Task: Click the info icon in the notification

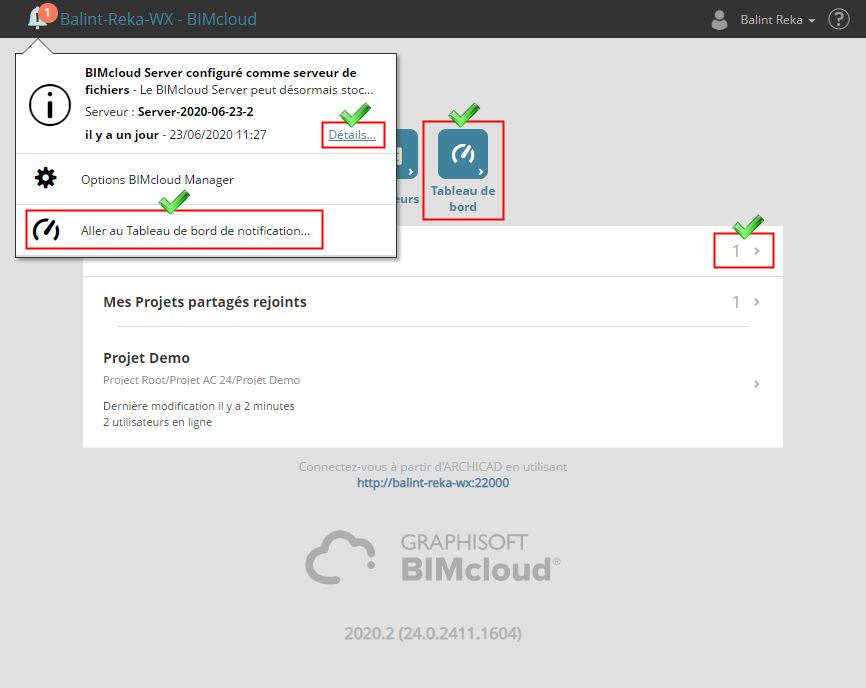Action: point(50,105)
